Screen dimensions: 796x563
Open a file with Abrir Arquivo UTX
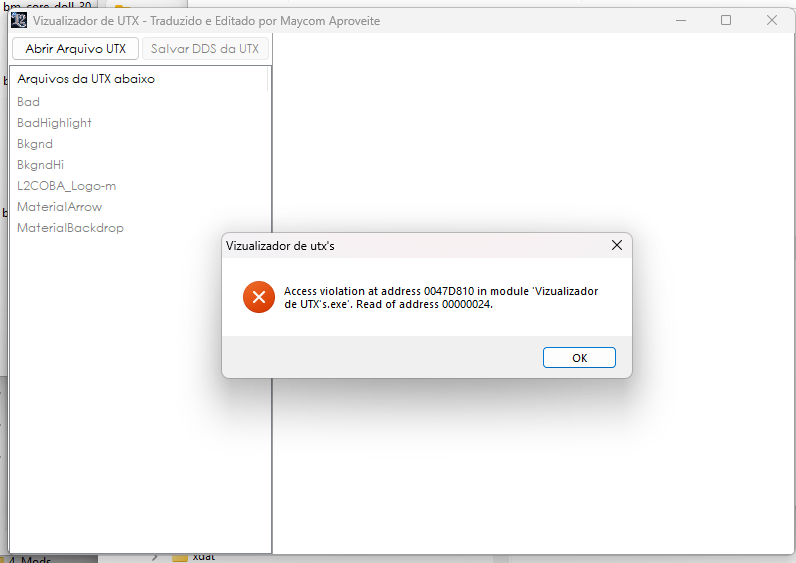pos(76,49)
